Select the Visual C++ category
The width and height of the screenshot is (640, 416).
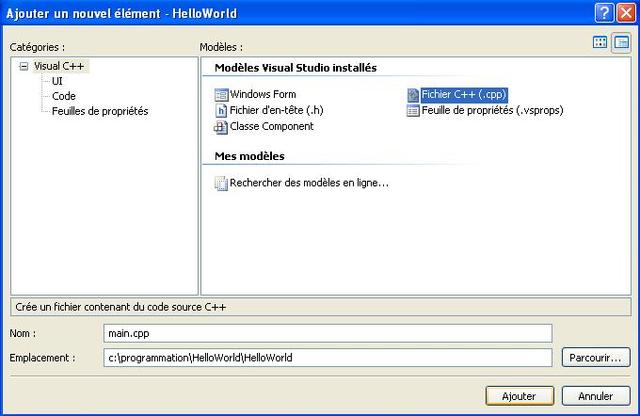(61, 66)
